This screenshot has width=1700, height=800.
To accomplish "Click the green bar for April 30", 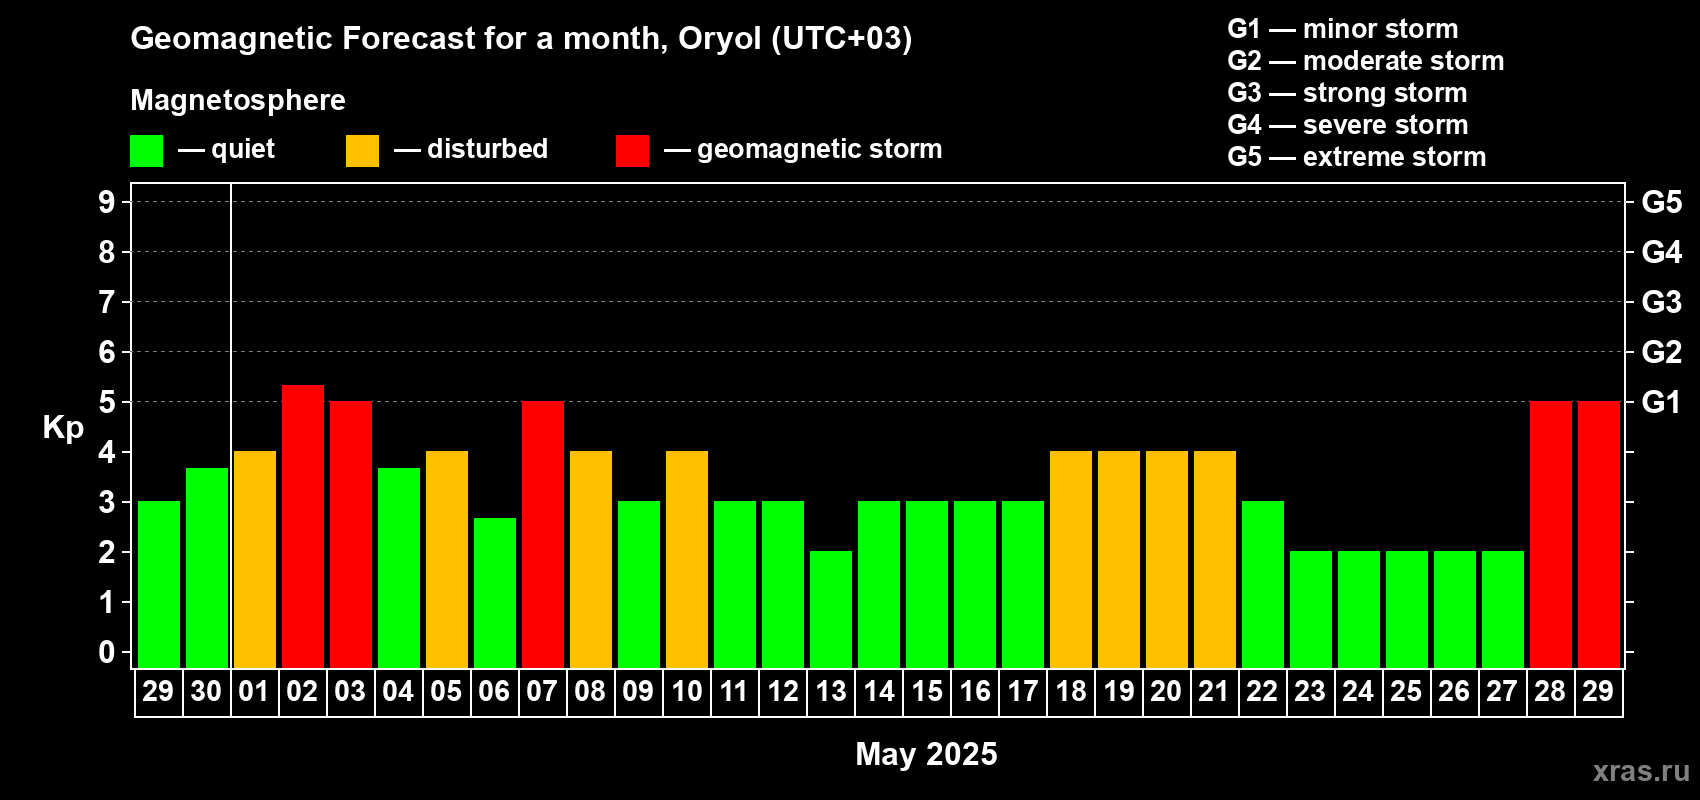I will pos(207,568).
